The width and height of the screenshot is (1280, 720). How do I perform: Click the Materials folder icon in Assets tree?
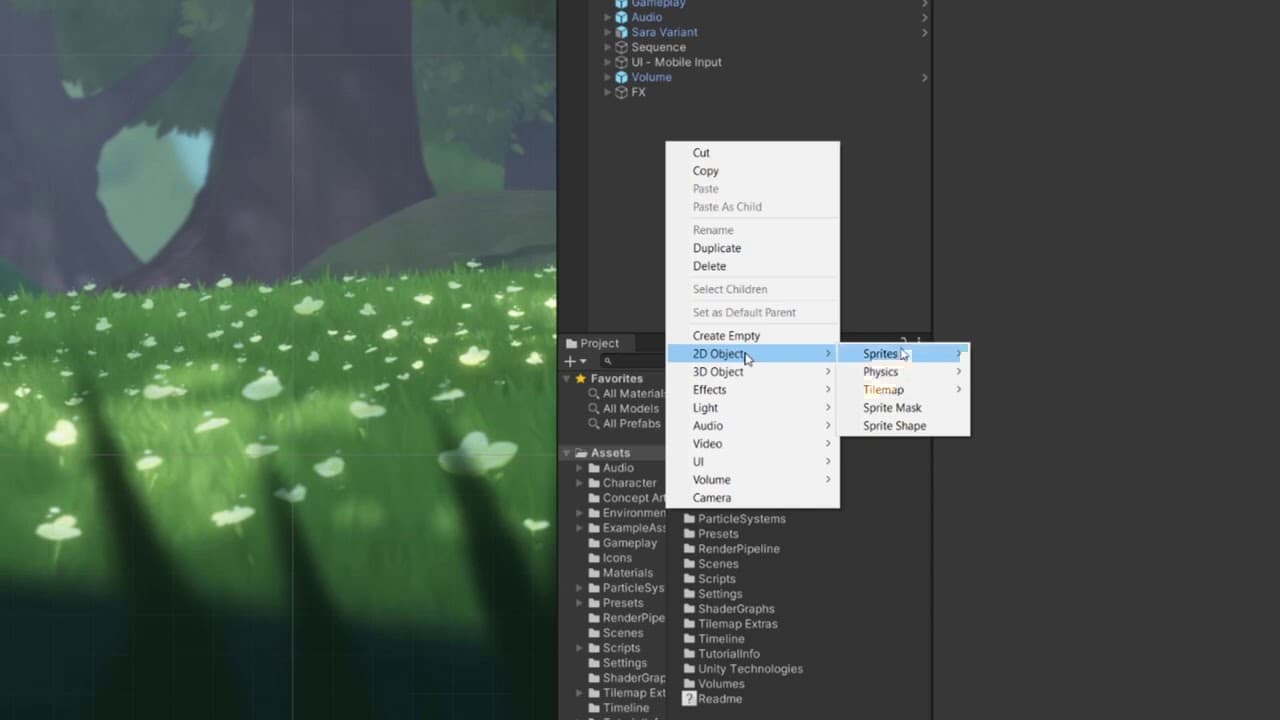coord(594,573)
